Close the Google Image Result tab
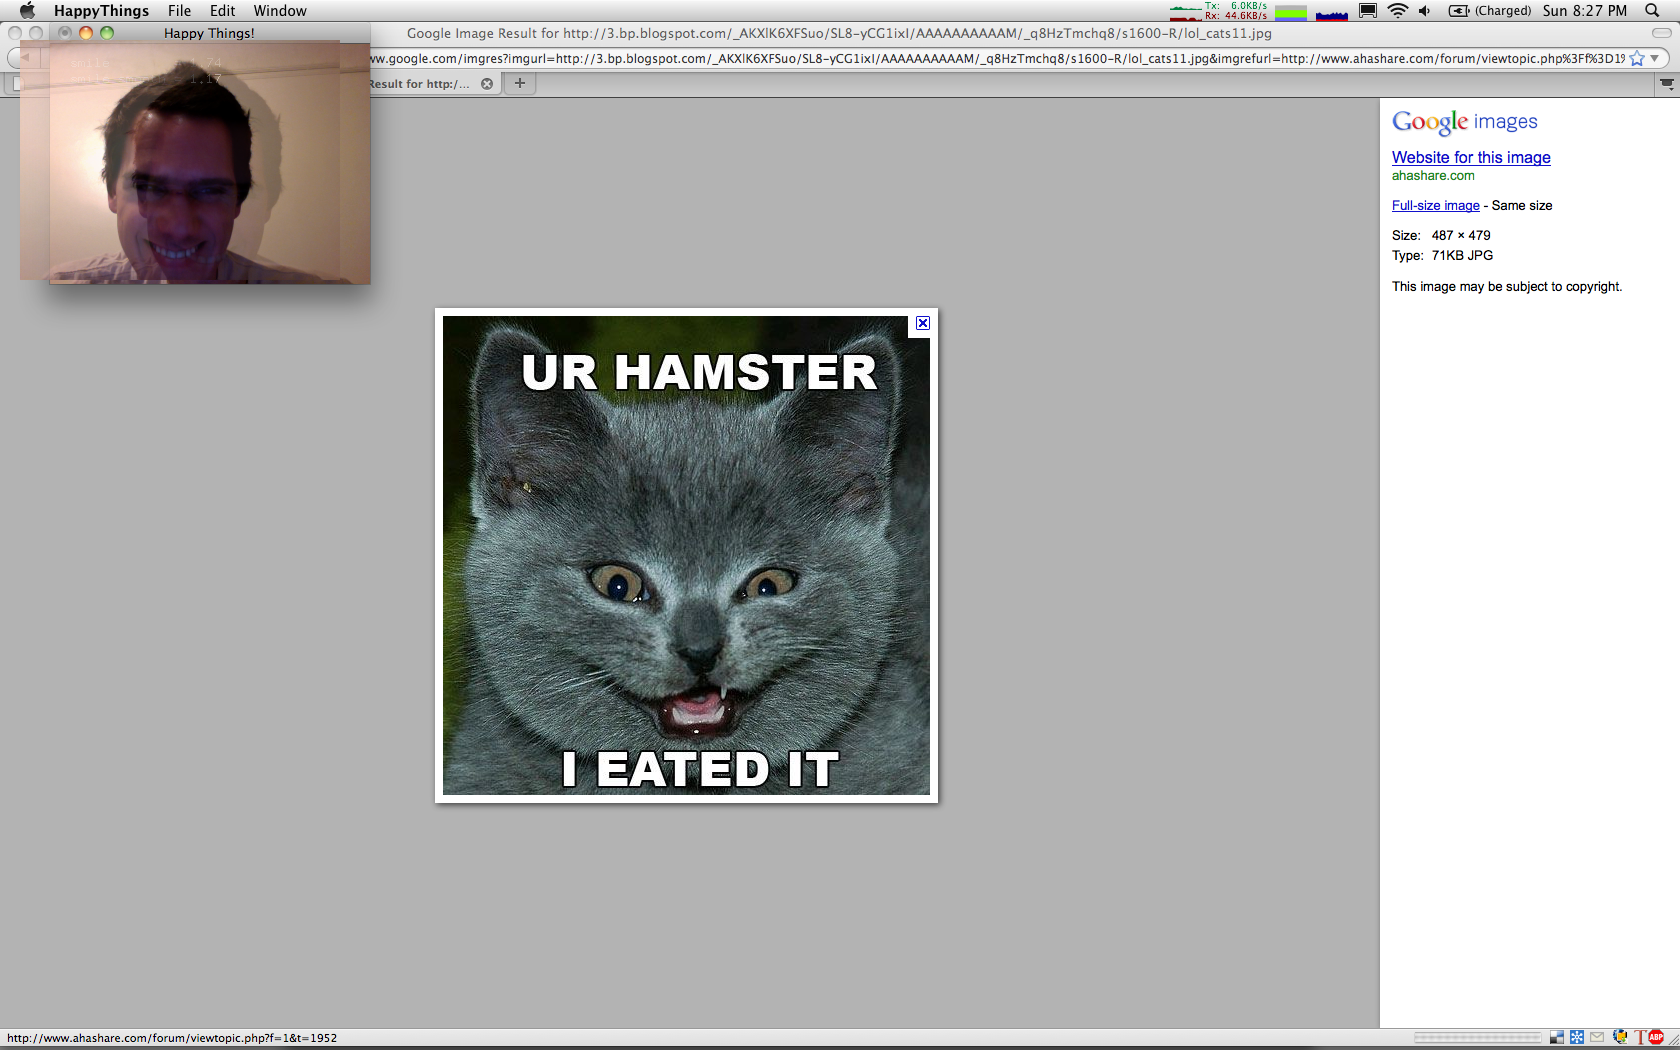The height and width of the screenshot is (1050, 1680). 487,84
